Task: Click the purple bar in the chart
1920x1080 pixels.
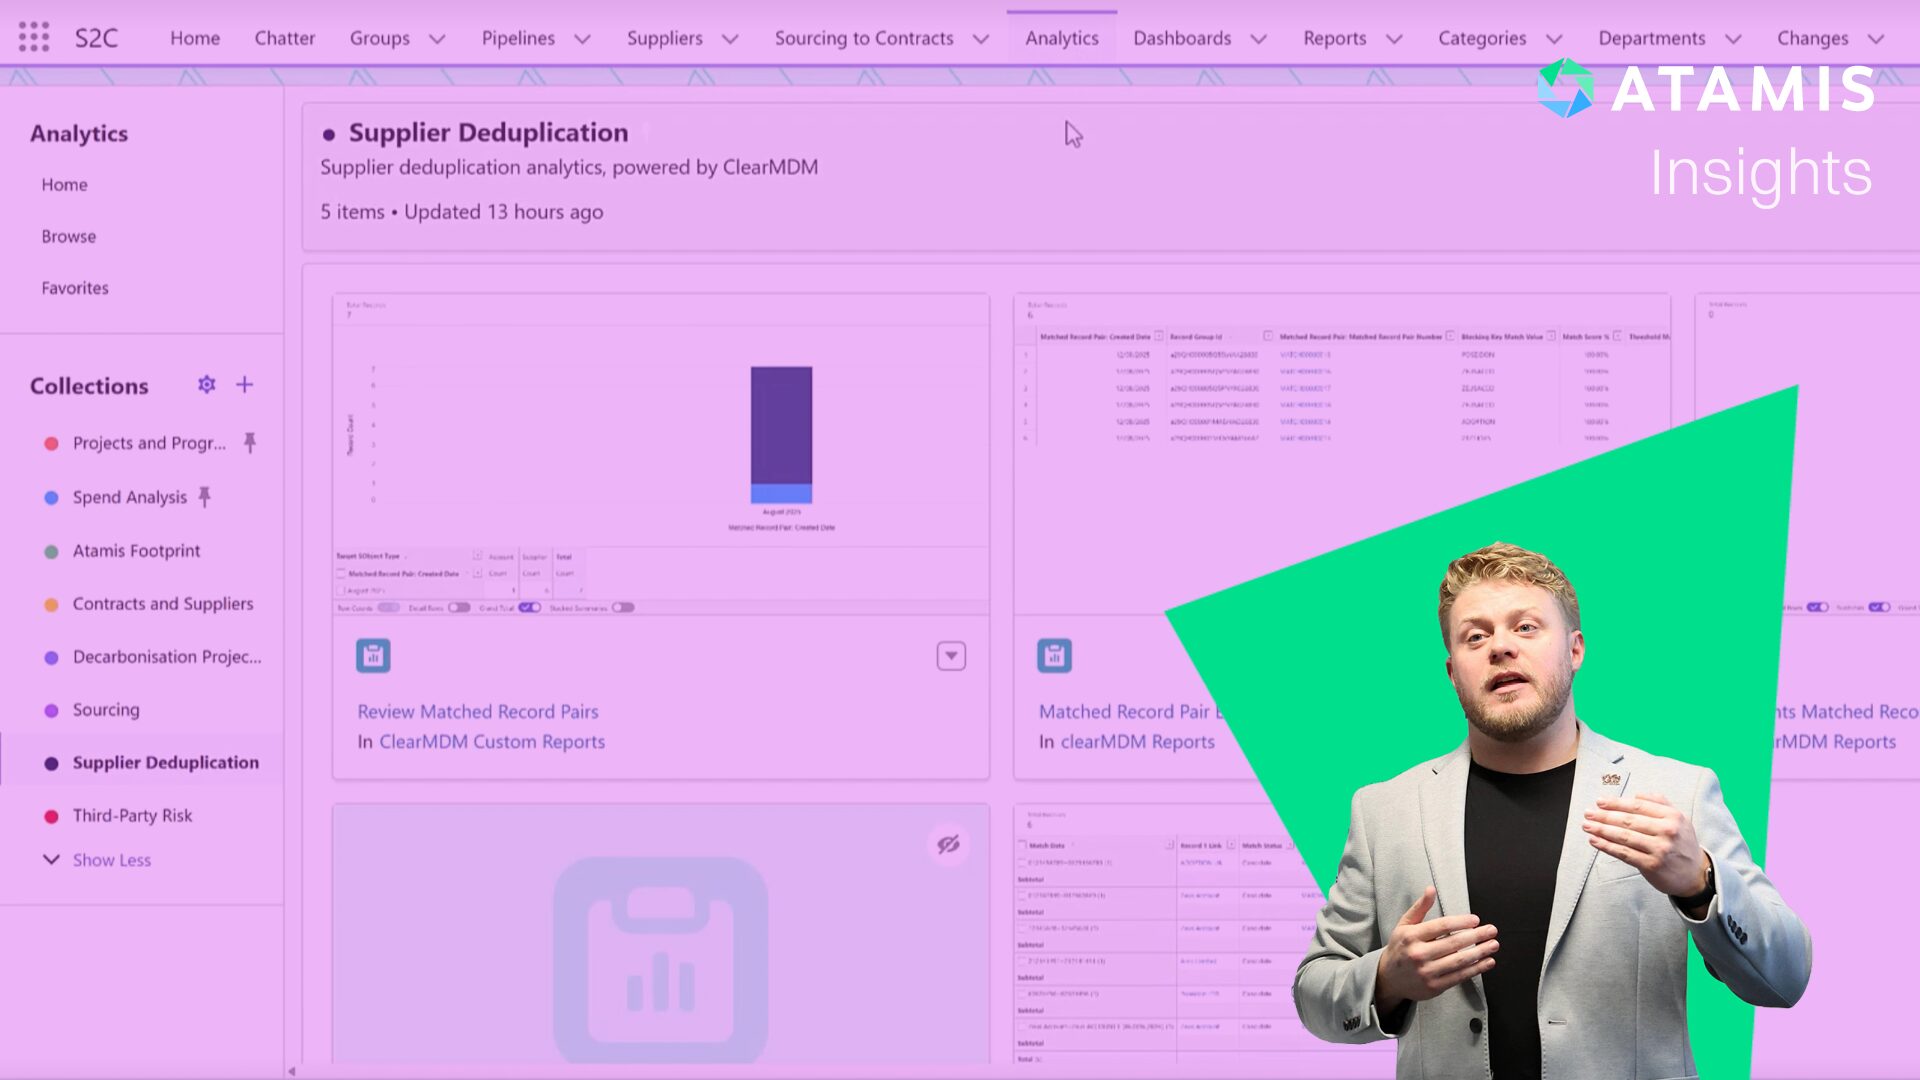Action: [x=781, y=425]
